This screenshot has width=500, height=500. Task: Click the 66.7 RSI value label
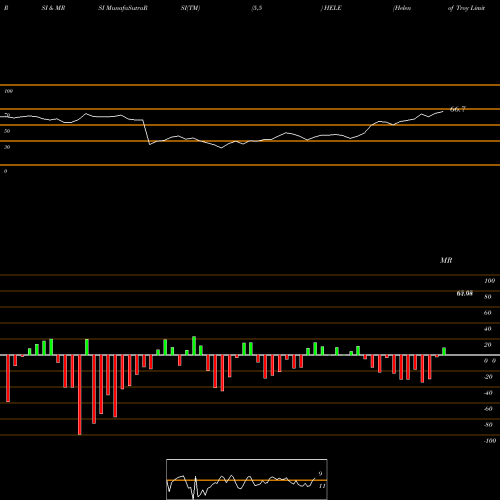click(x=457, y=109)
